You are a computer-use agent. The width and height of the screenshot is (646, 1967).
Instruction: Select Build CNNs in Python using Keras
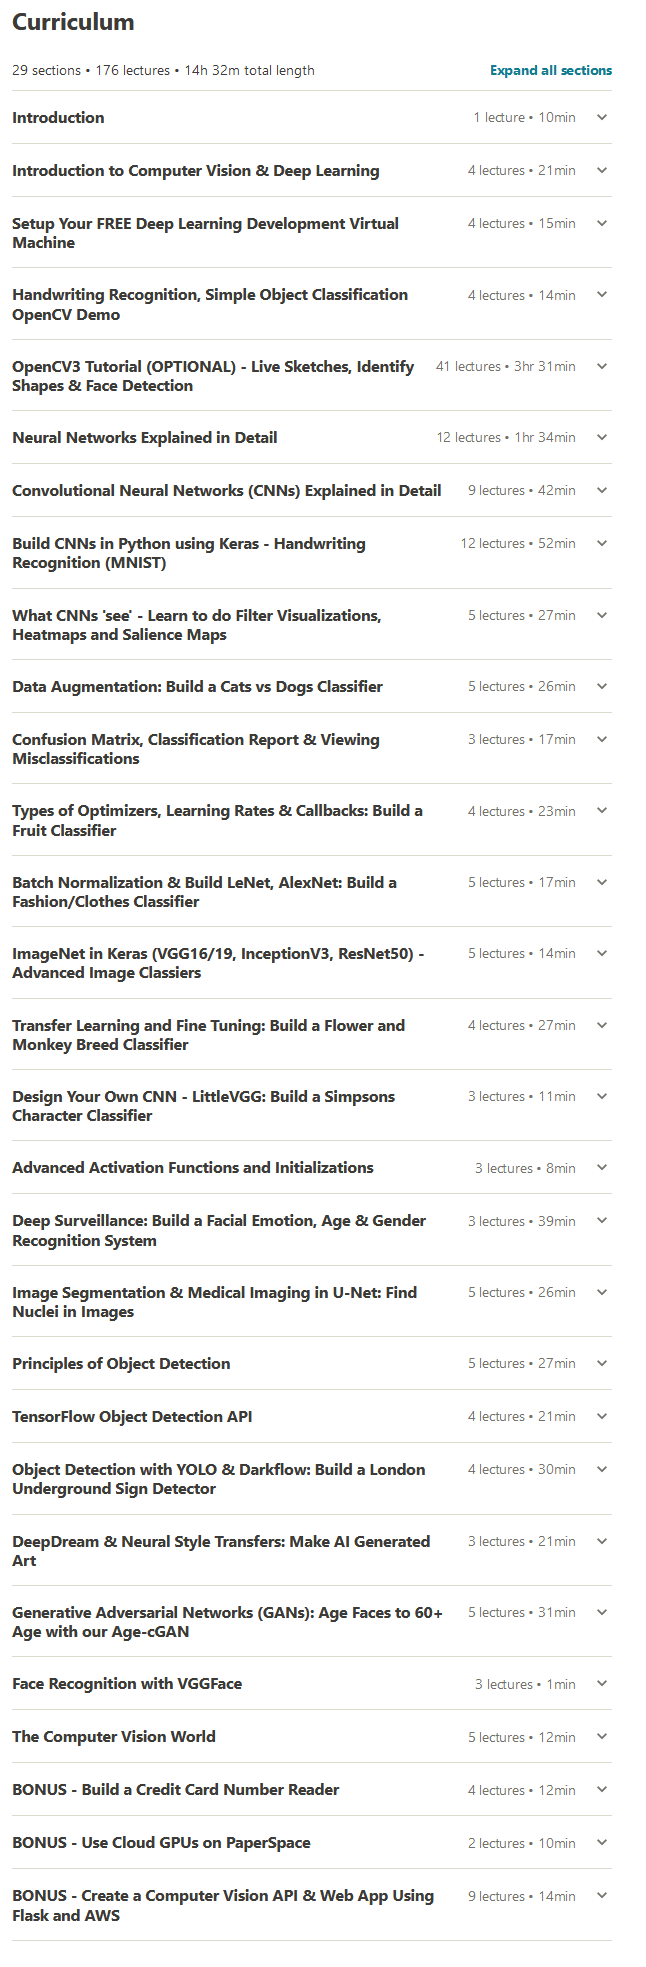(189, 553)
